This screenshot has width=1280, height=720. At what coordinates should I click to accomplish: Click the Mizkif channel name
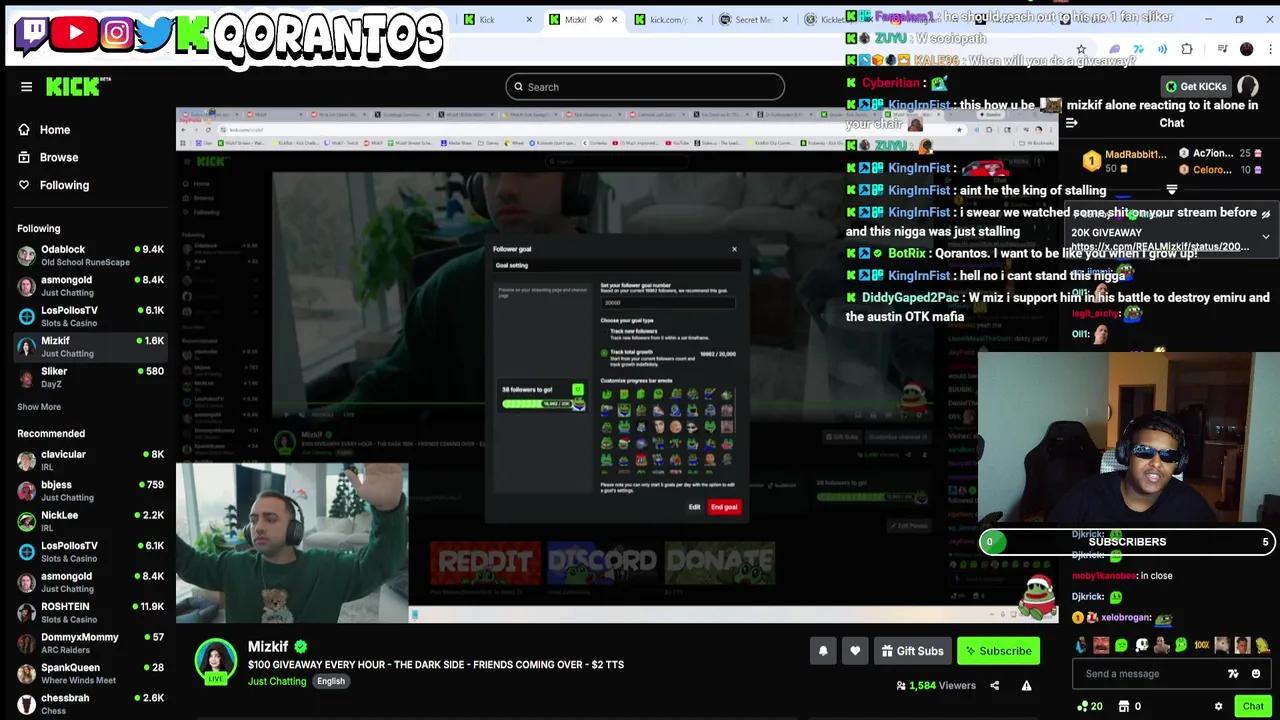click(x=268, y=647)
